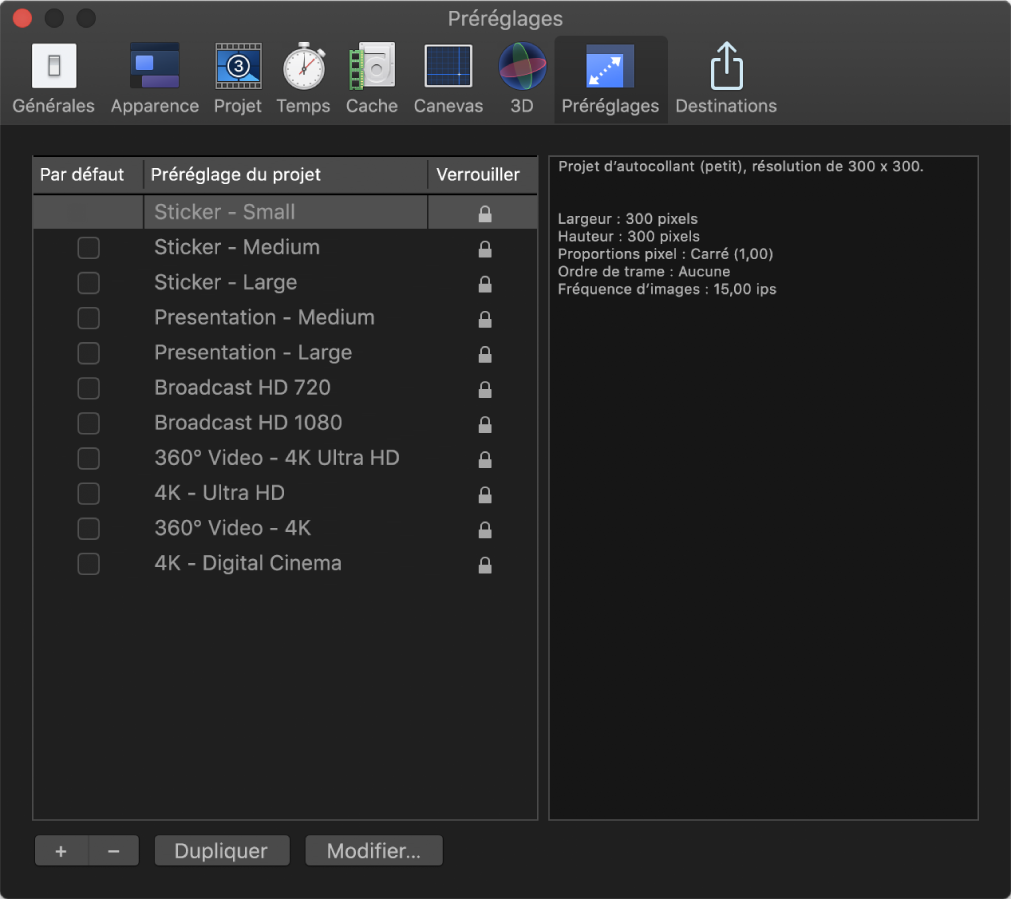Screen dimensions: 1013x899
Task: Set Sticker - Medium as default preset
Action: [89, 248]
